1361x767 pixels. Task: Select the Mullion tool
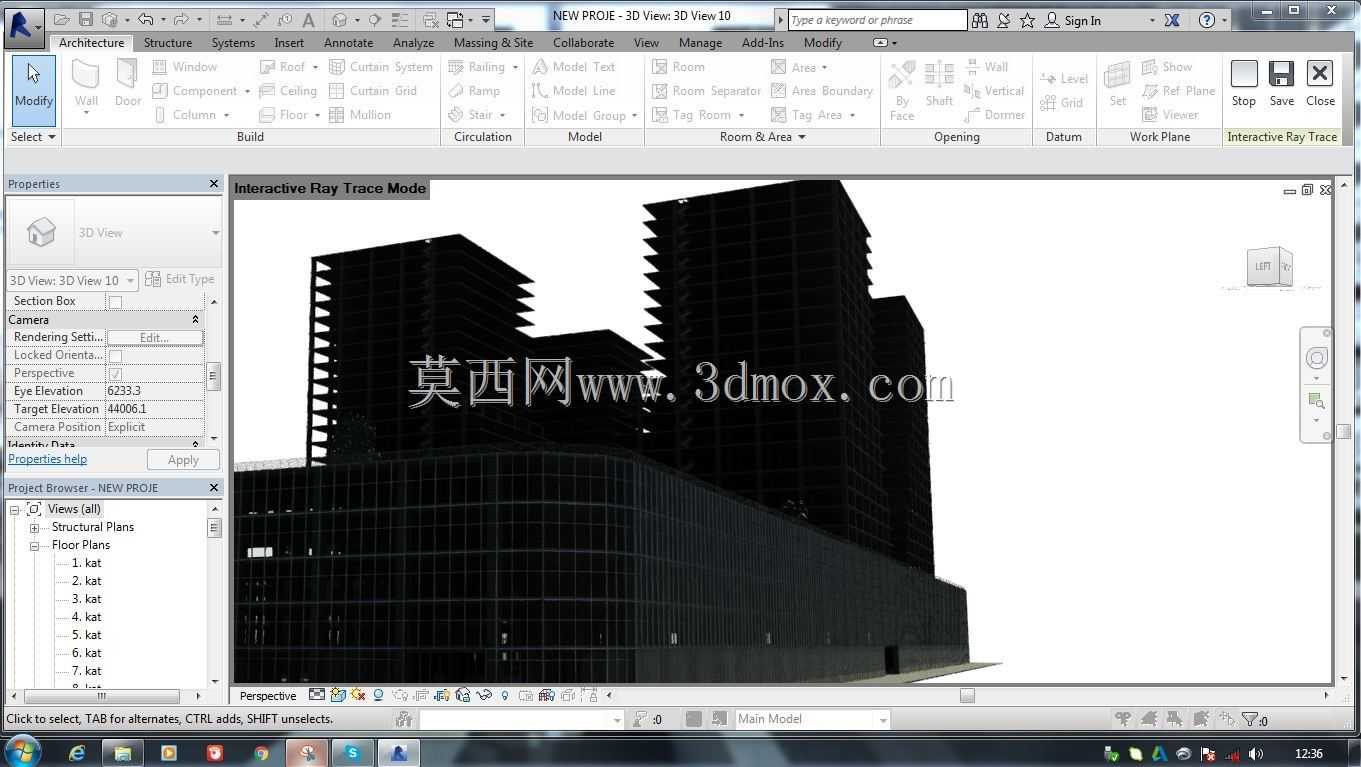coord(360,115)
